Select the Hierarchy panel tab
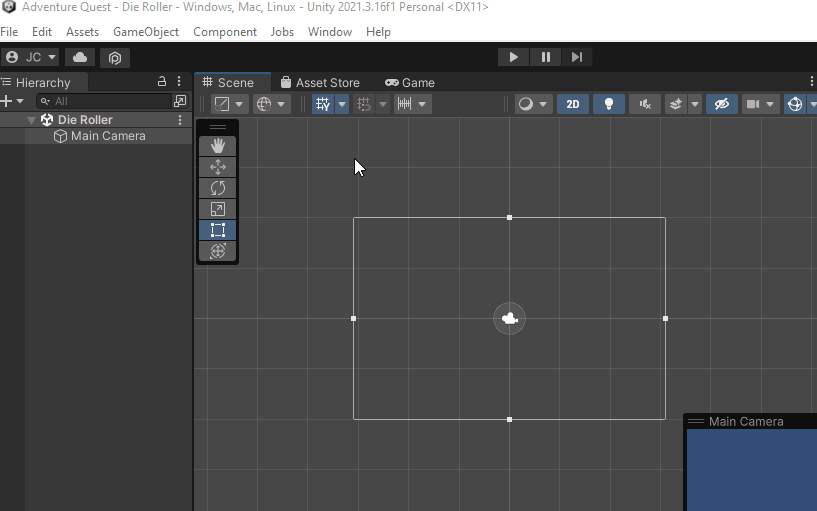Image resolution: width=817 pixels, height=511 pixels. pos(44,82)
